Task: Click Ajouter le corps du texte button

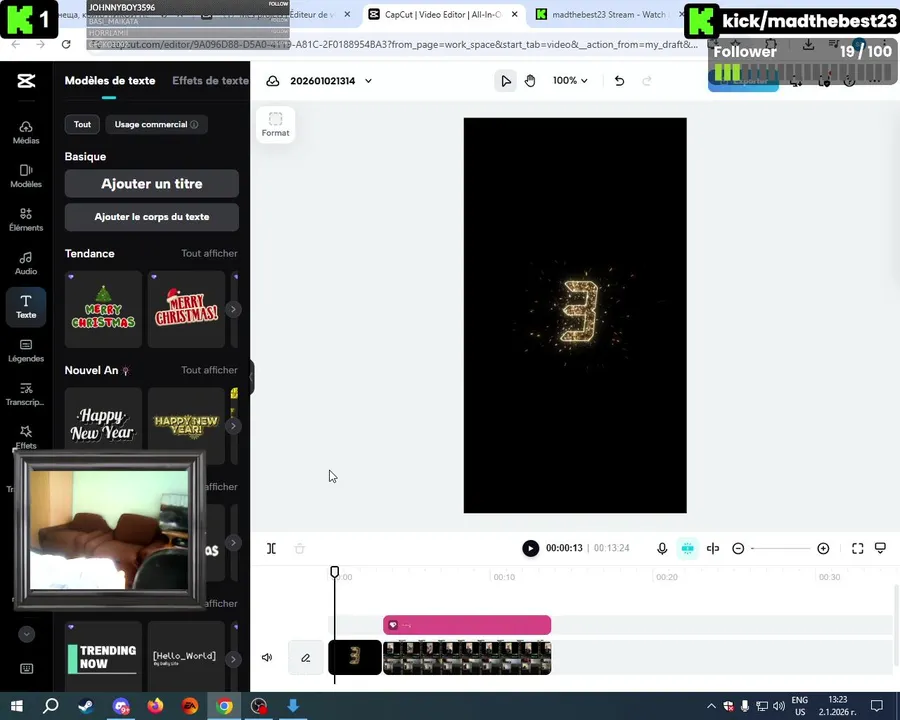Action: (152, 217)
